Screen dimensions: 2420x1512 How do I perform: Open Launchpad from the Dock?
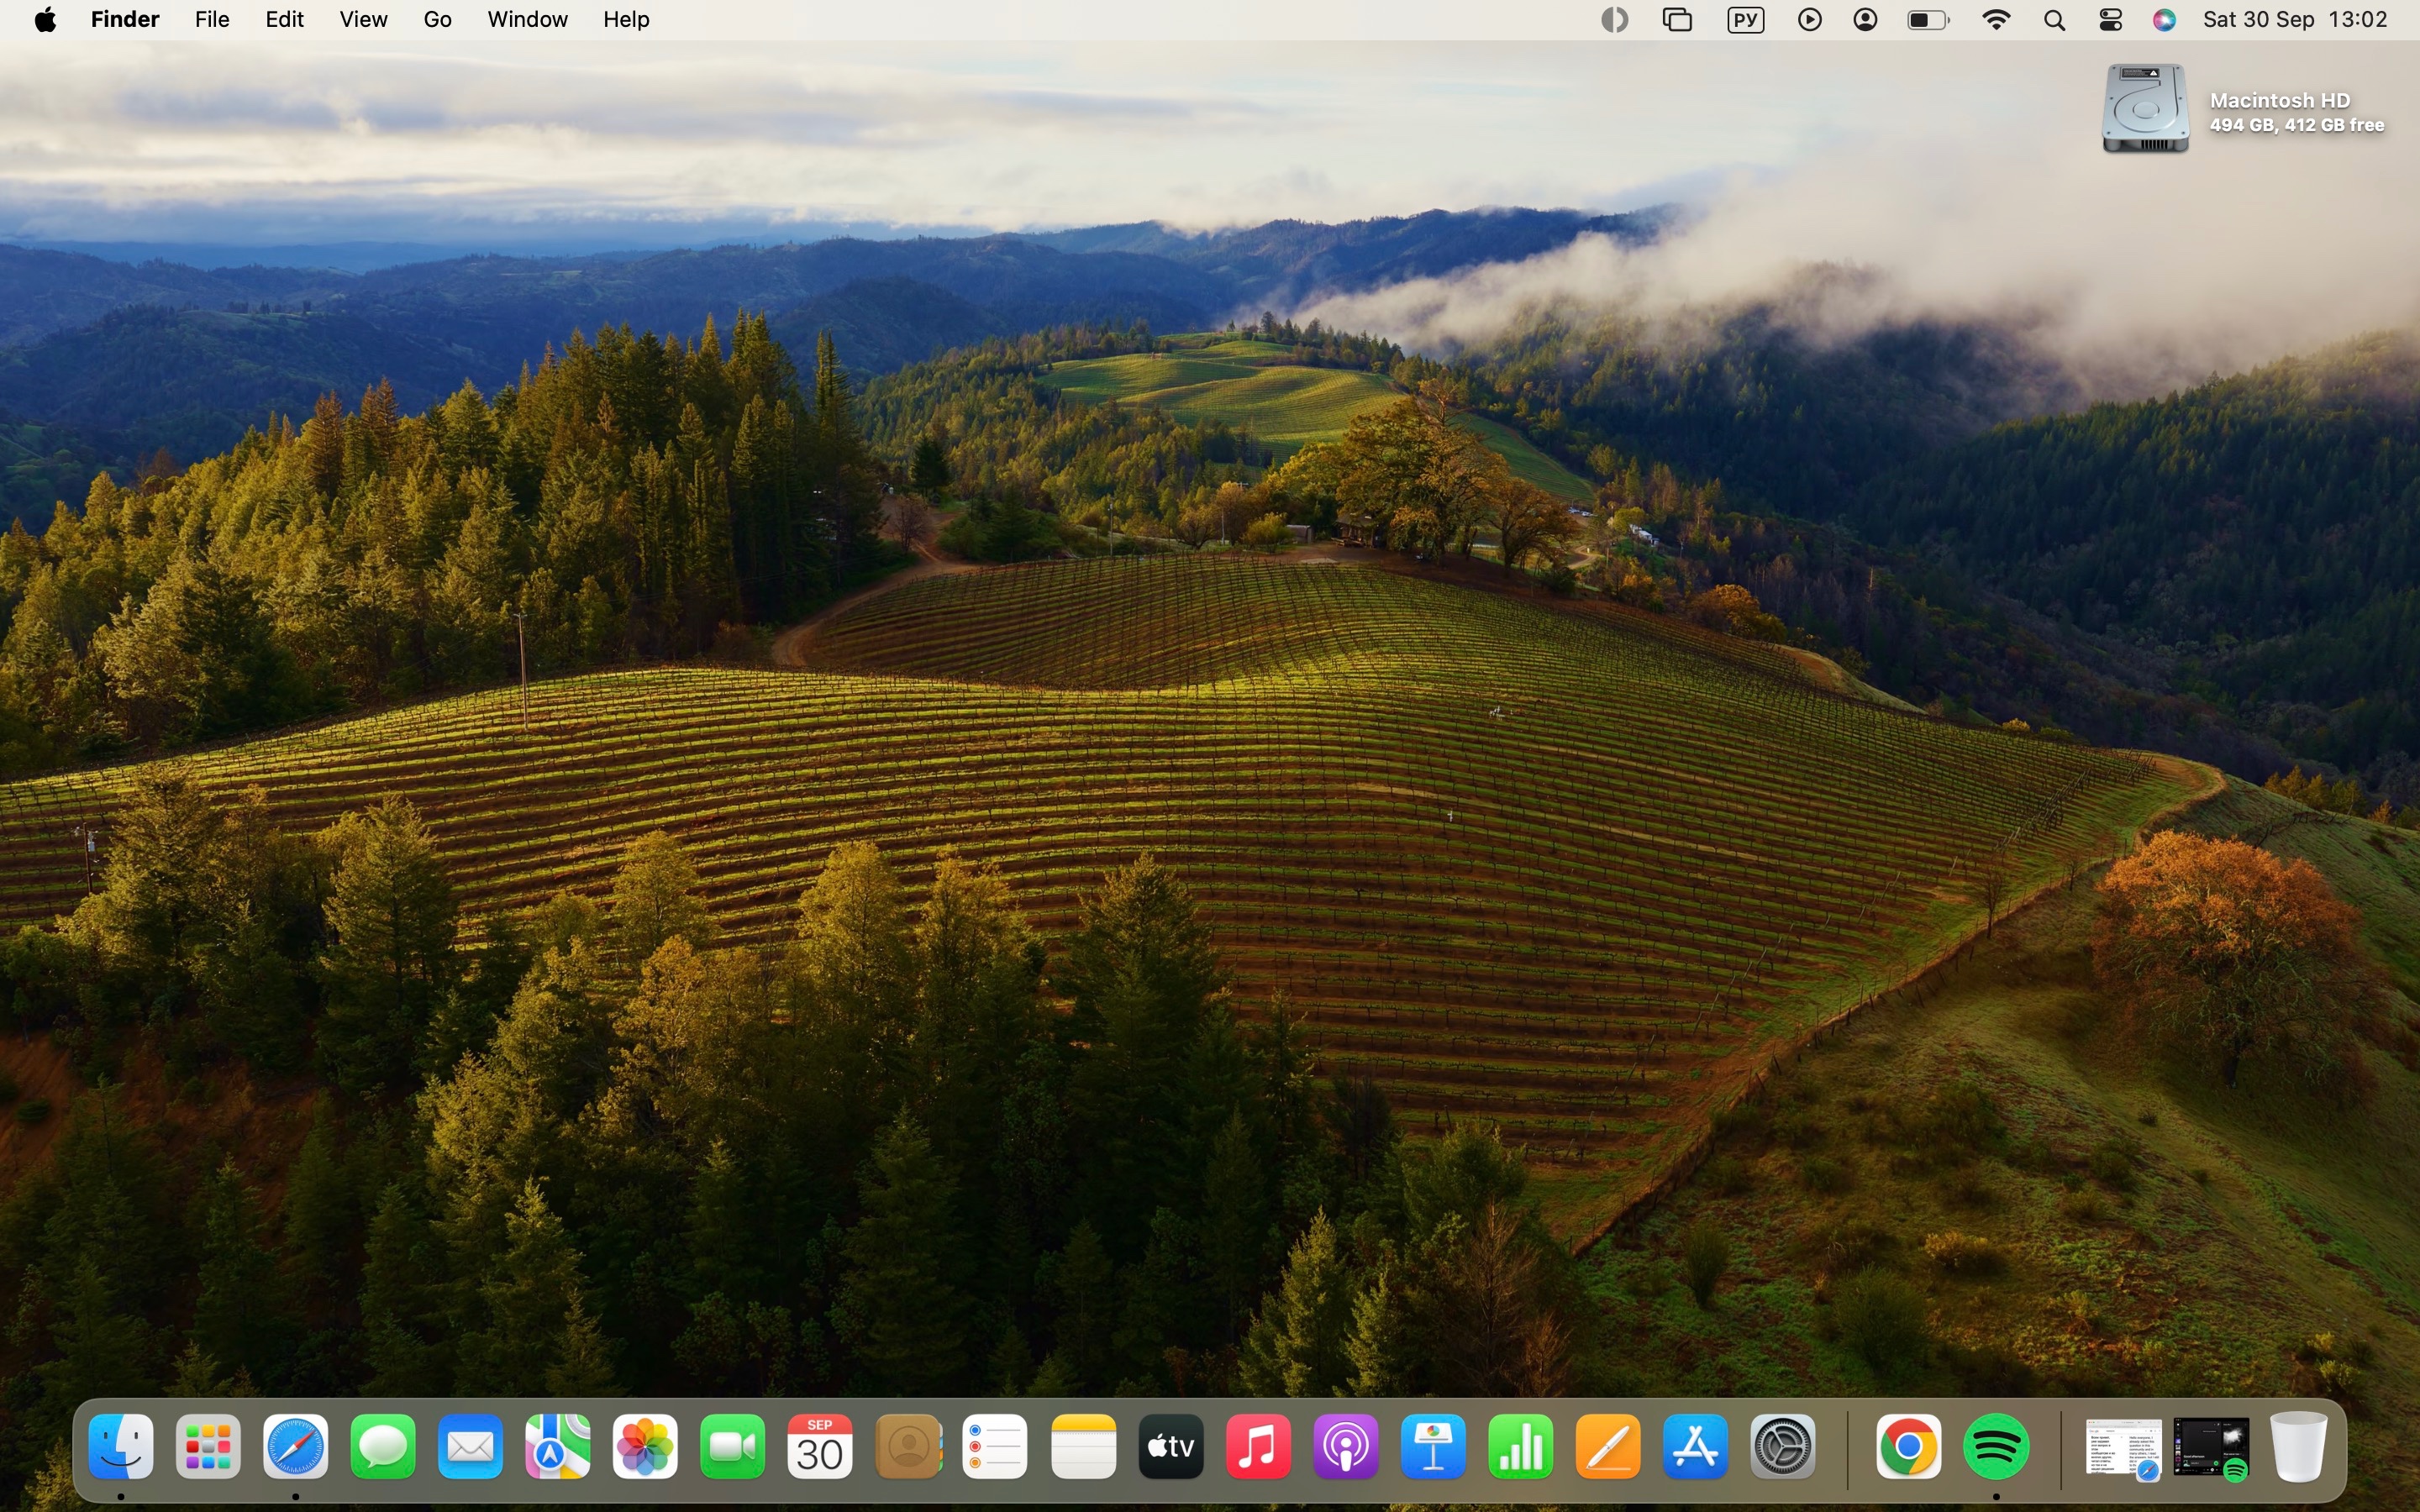coord(208,1446)
